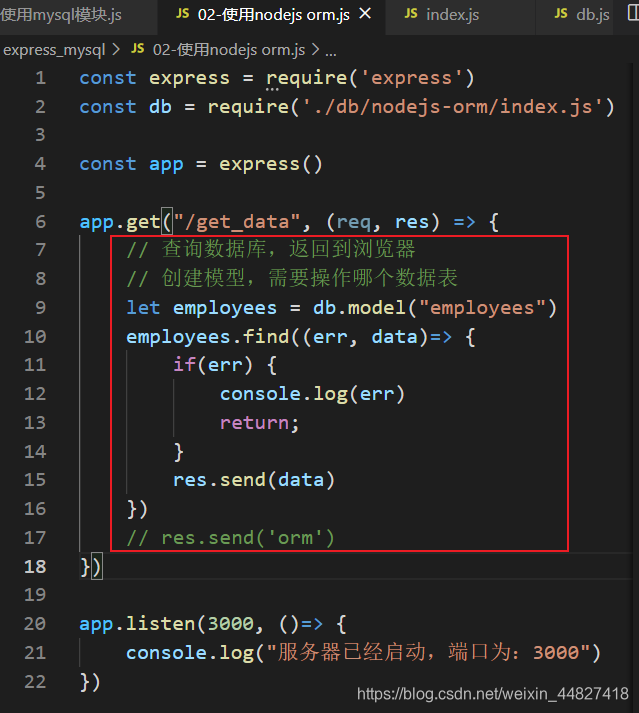The image size is (639, 713).
Task: Select the 02-使用nodejs orm.js tab
Action: point(273,15)
